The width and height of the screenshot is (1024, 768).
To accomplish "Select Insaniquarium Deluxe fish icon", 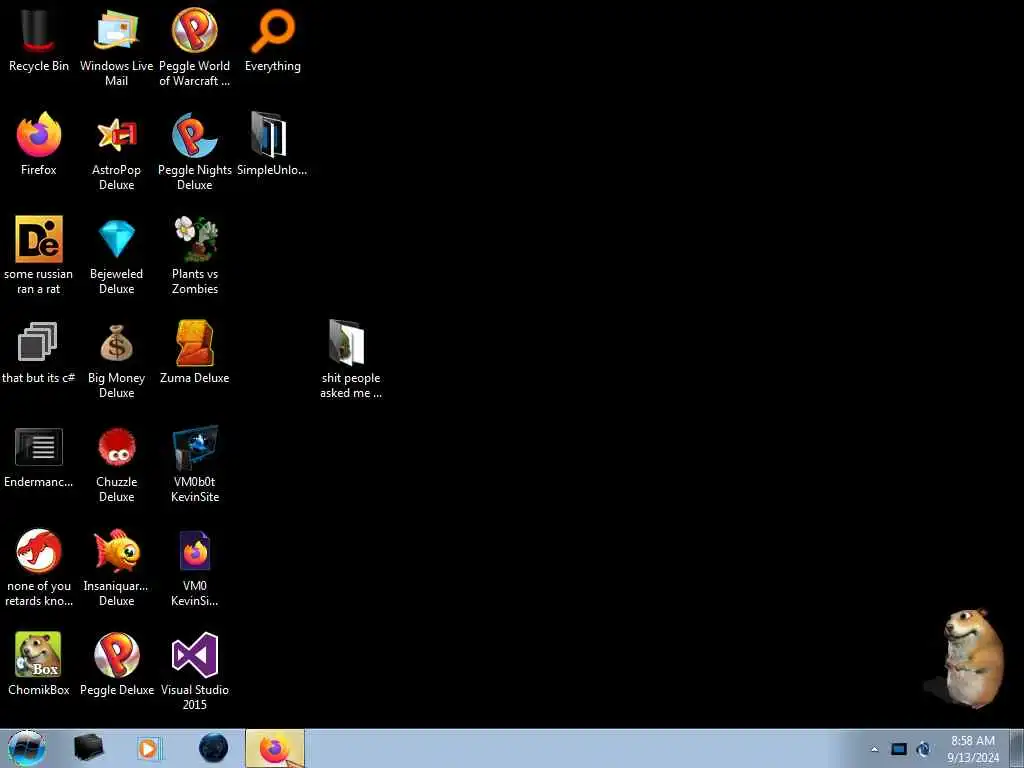I will point(116,551).
